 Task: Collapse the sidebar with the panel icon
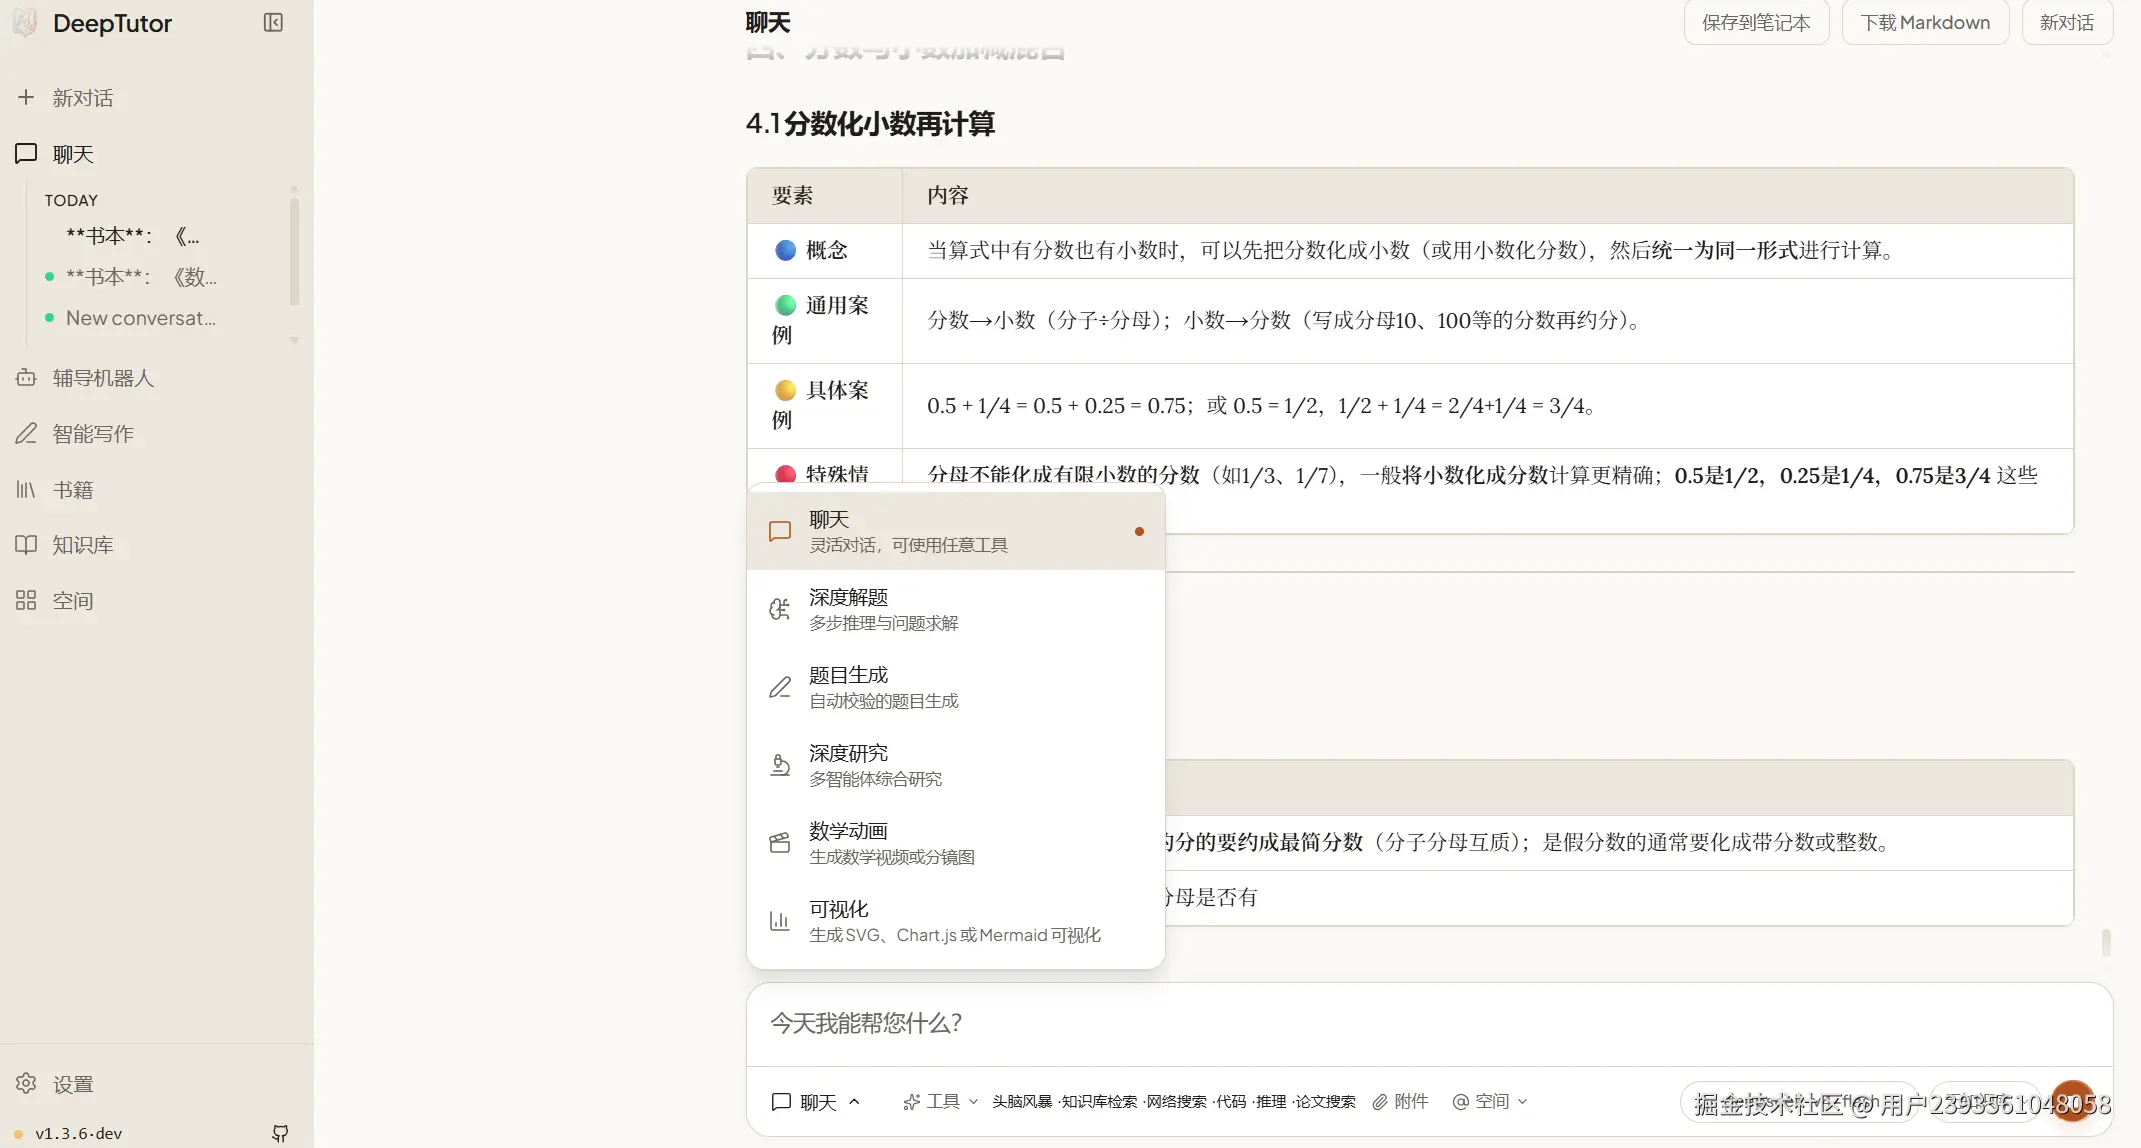click(x=273, y=23)
